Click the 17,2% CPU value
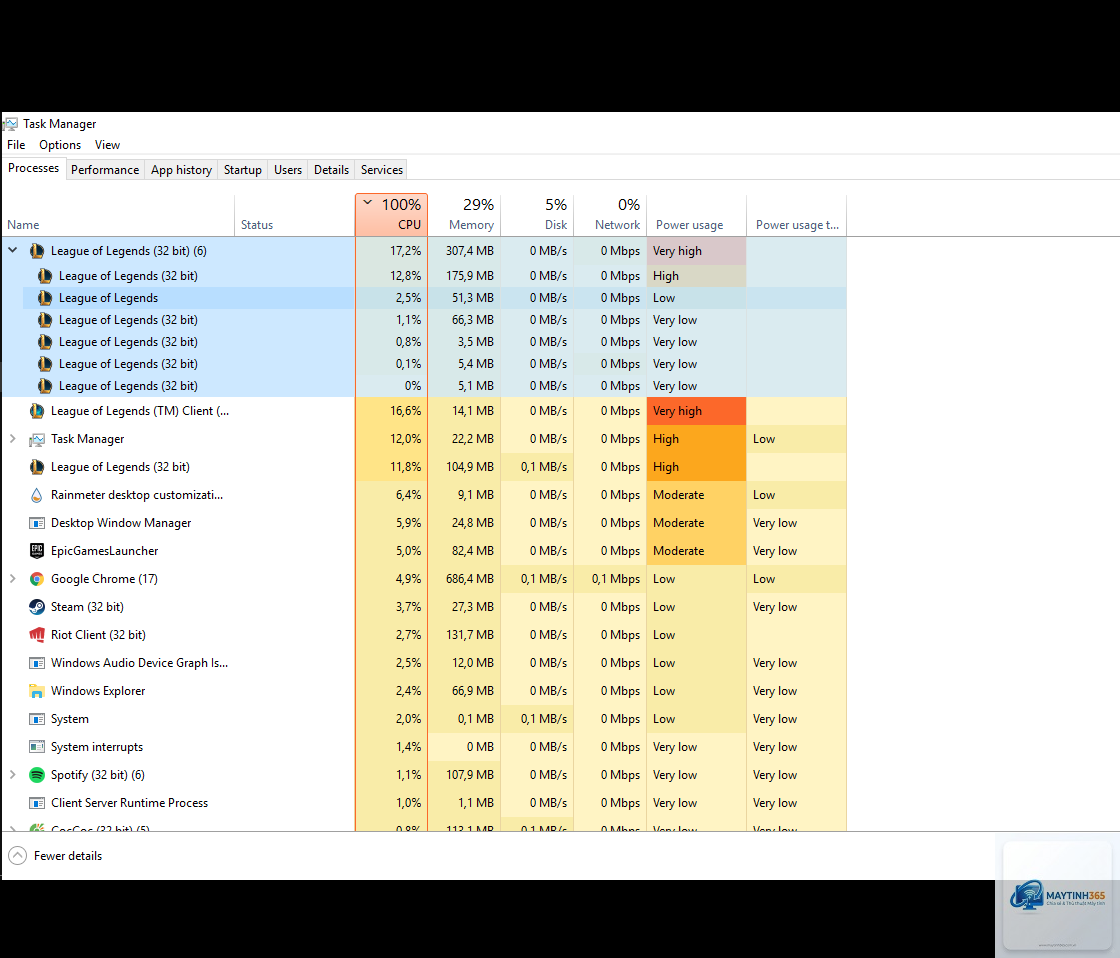The width and height of the screenshot is (1120, 958). point(406,251)
